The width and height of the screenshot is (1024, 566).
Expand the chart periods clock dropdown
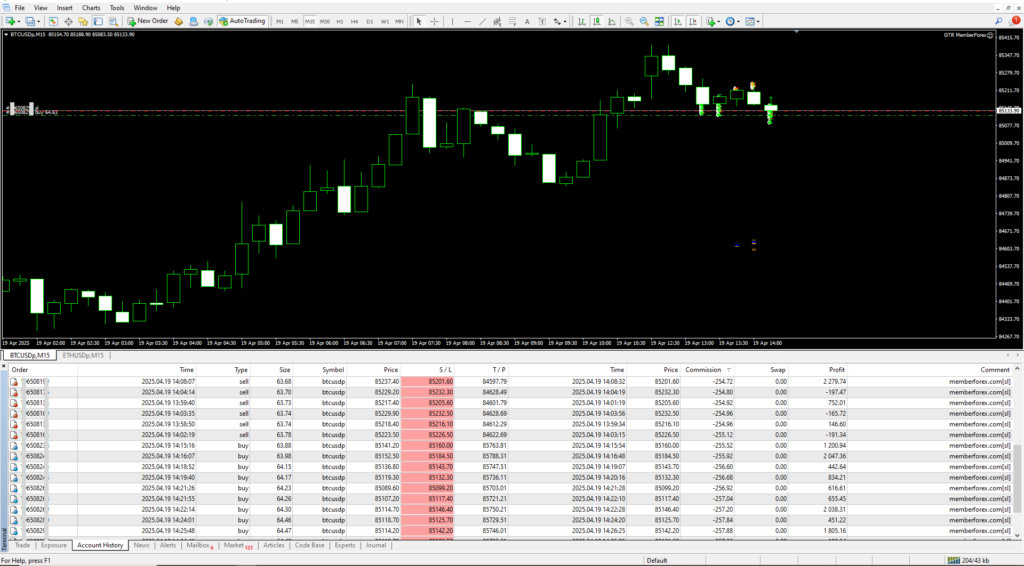tap(739, 20)
